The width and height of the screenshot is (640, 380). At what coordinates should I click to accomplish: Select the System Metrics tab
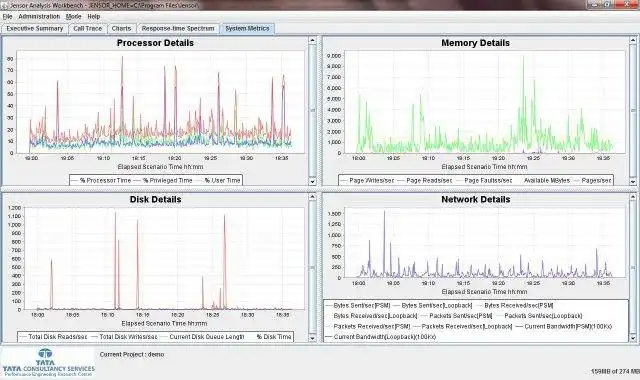tap(247, 29)
